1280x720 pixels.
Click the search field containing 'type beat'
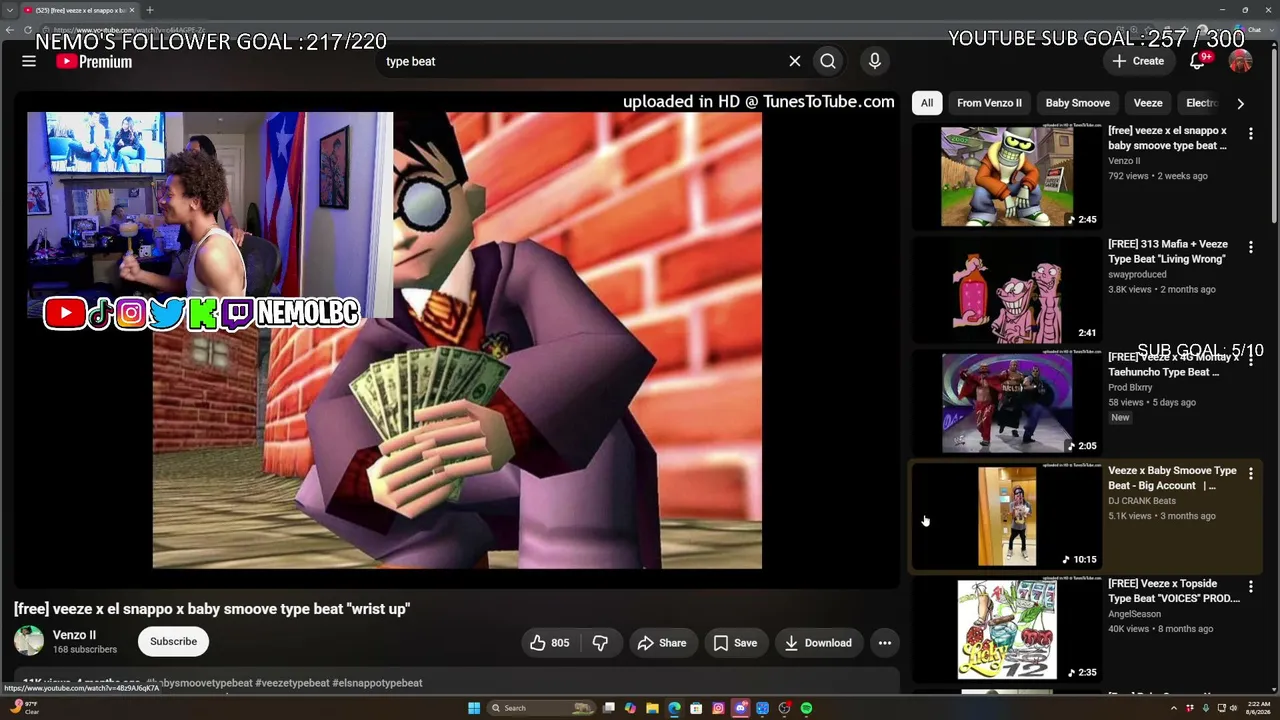(x=583, y=61)
